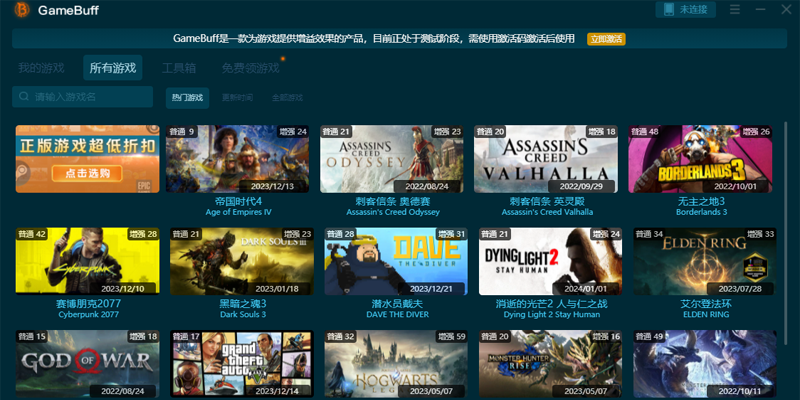Click 'Dying Light 2 Stay Human' subtitle
Viewport: 800px width, 400px height.
pos(552,314)
